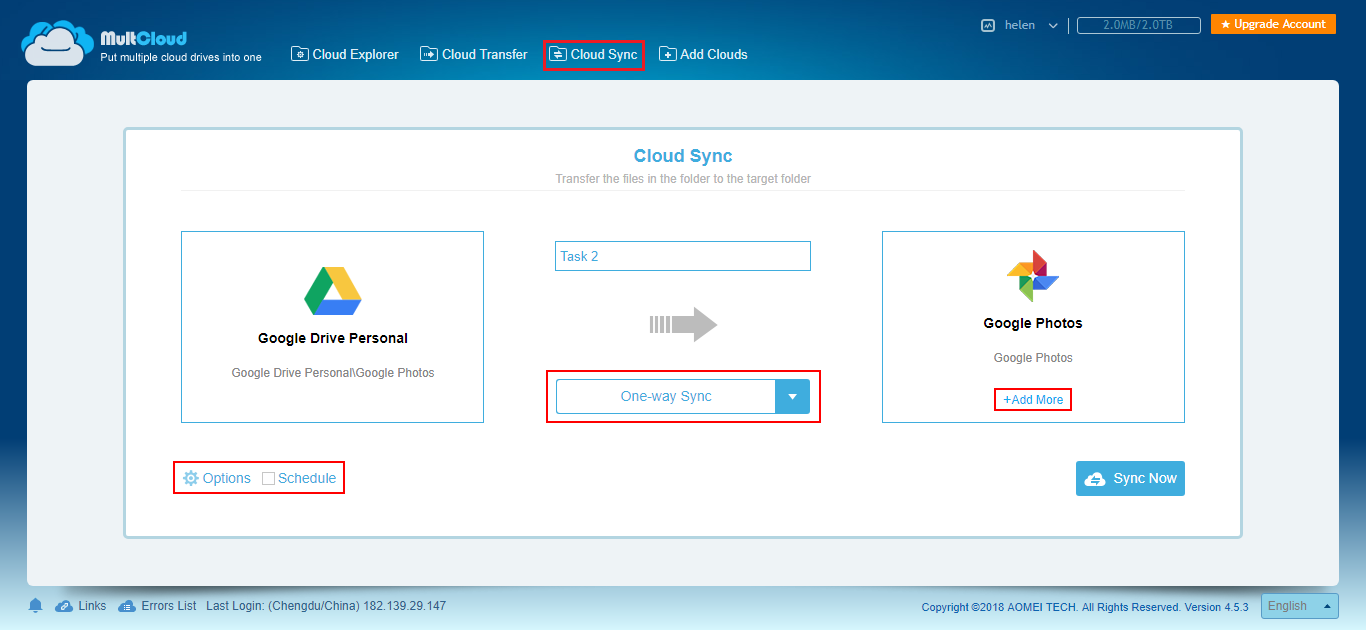1366x631 pixels.
Task: Click the Google Photos target path text
Action: 1033,357
